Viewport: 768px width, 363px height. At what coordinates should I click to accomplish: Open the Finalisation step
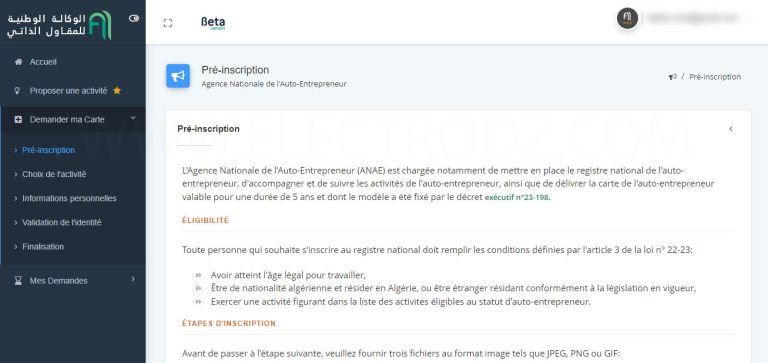(x=43, y=247)
